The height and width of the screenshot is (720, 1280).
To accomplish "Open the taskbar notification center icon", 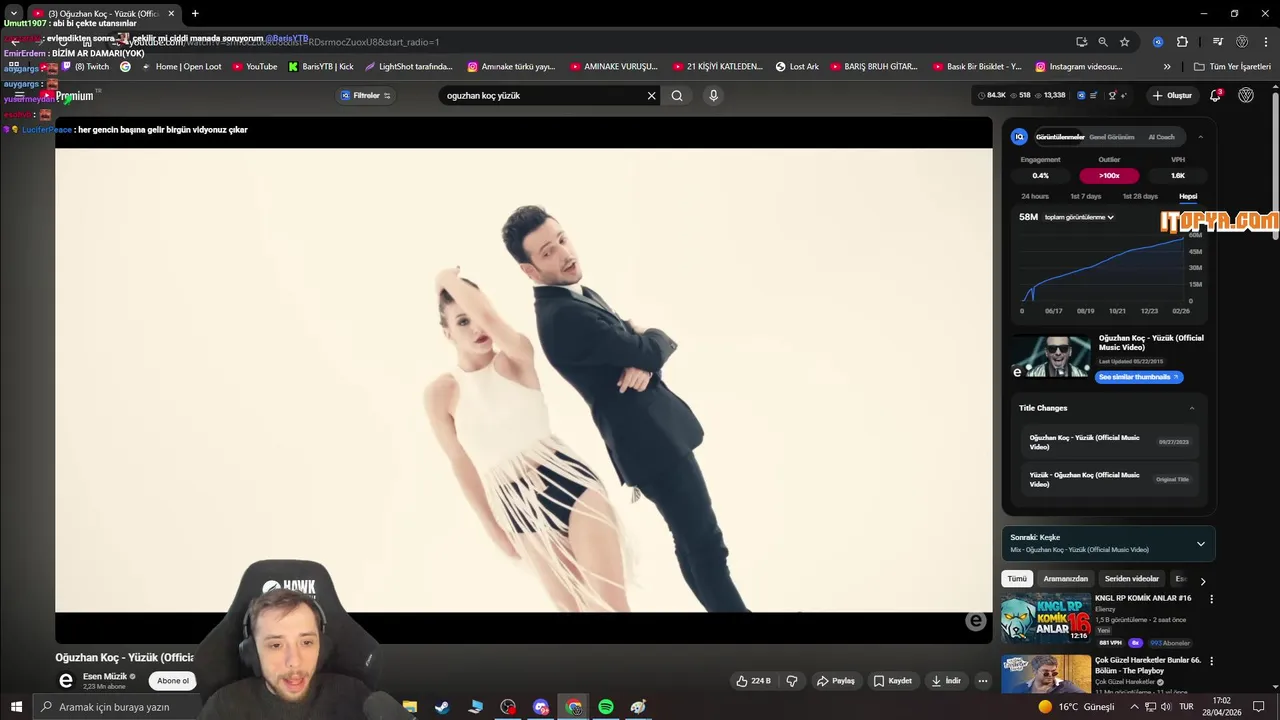I will 1259,707.
